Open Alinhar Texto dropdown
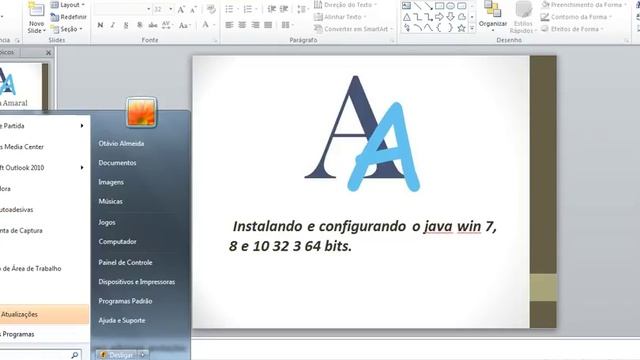640x360 pixels. point(340,17)
